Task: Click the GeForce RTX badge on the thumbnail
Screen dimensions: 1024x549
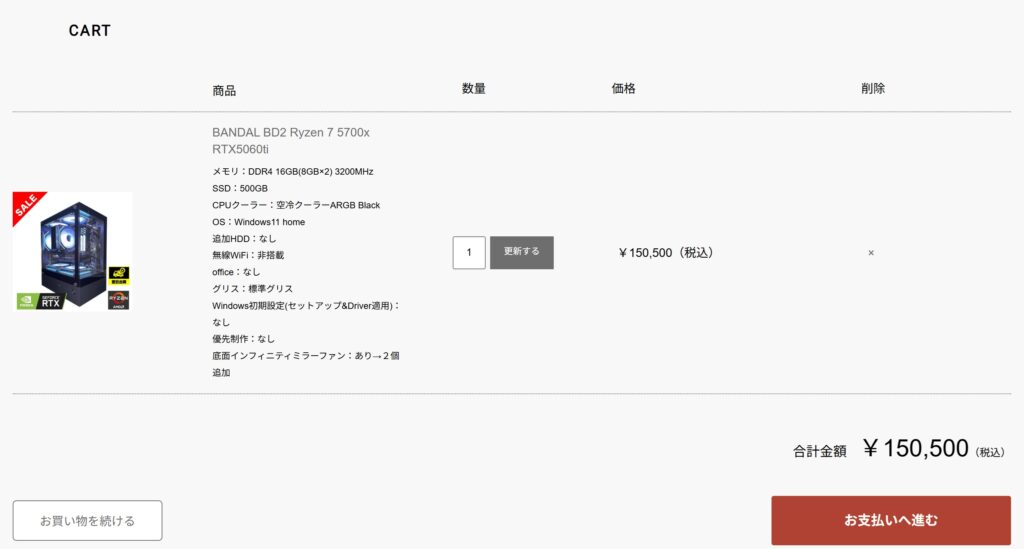Action: [40, 301]
